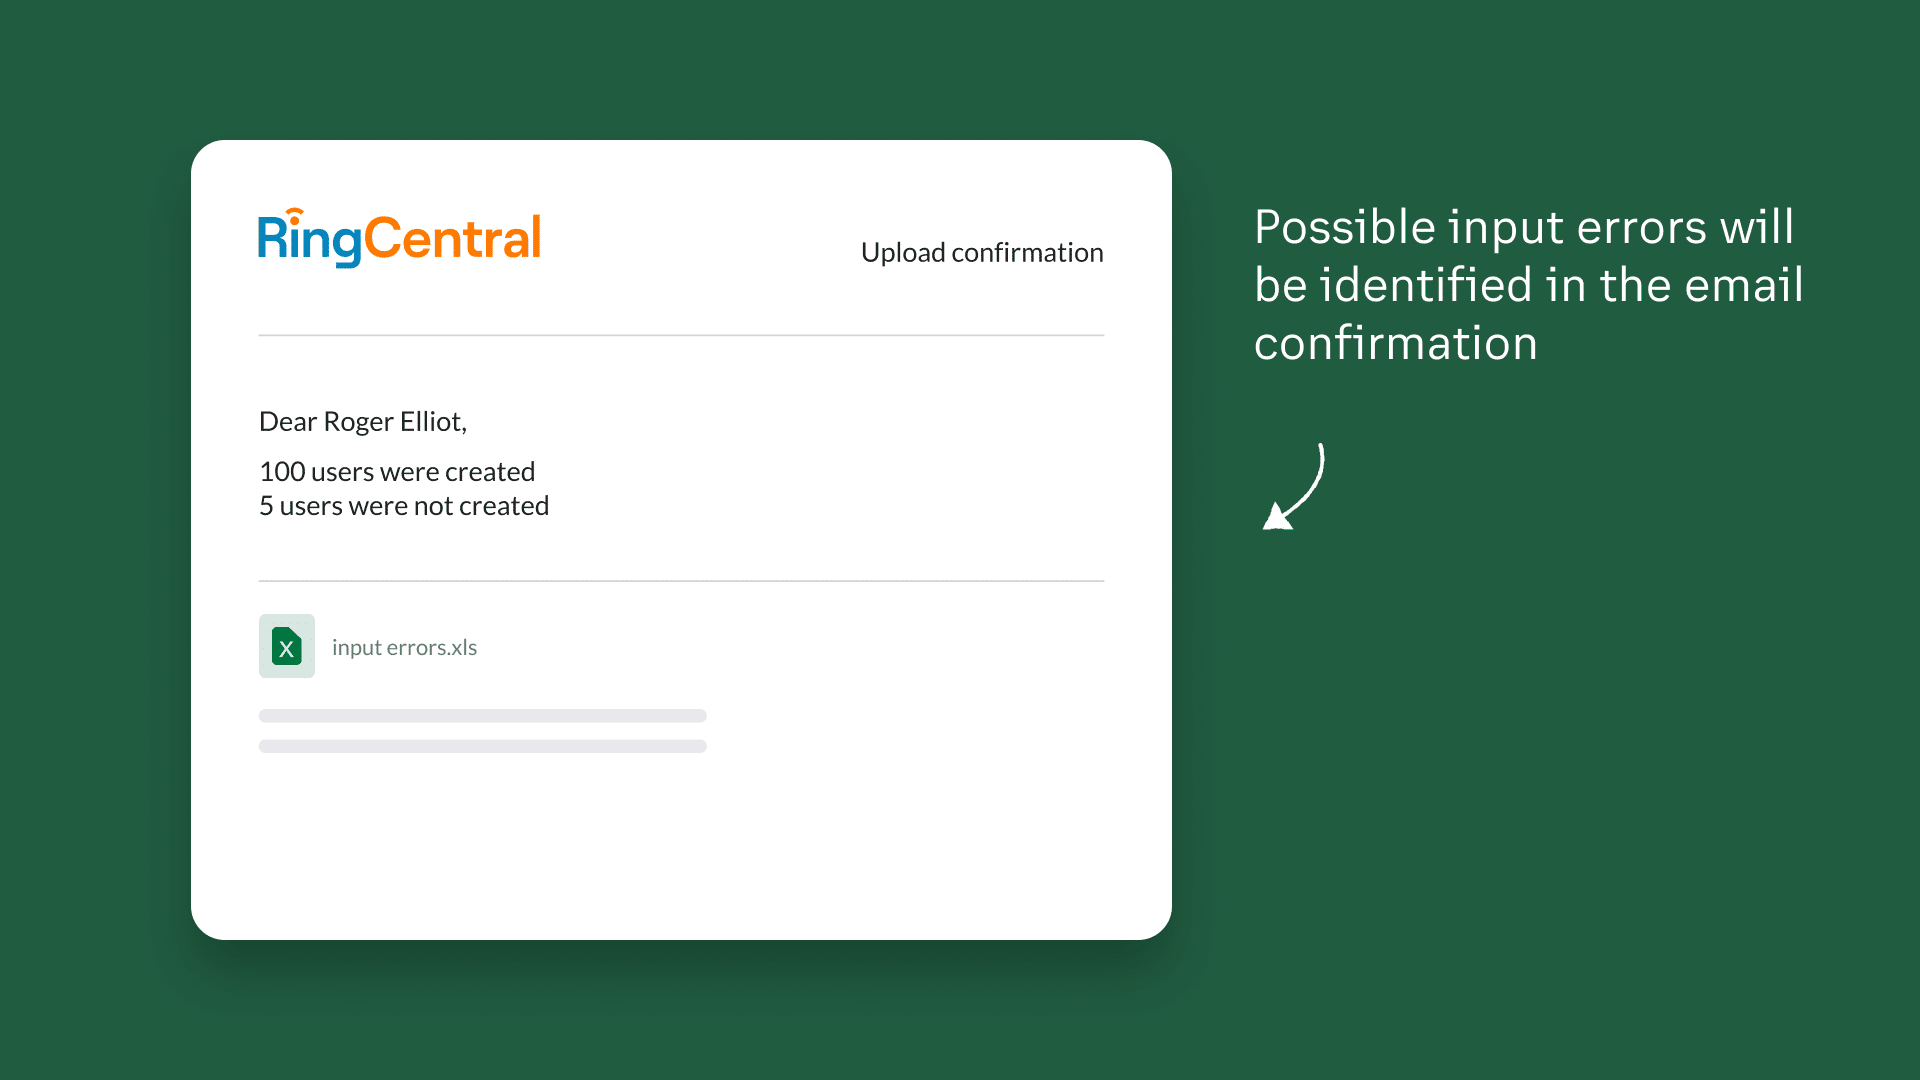
Task: Click the divider line above the attachment
Action: (x=681, y=581)
